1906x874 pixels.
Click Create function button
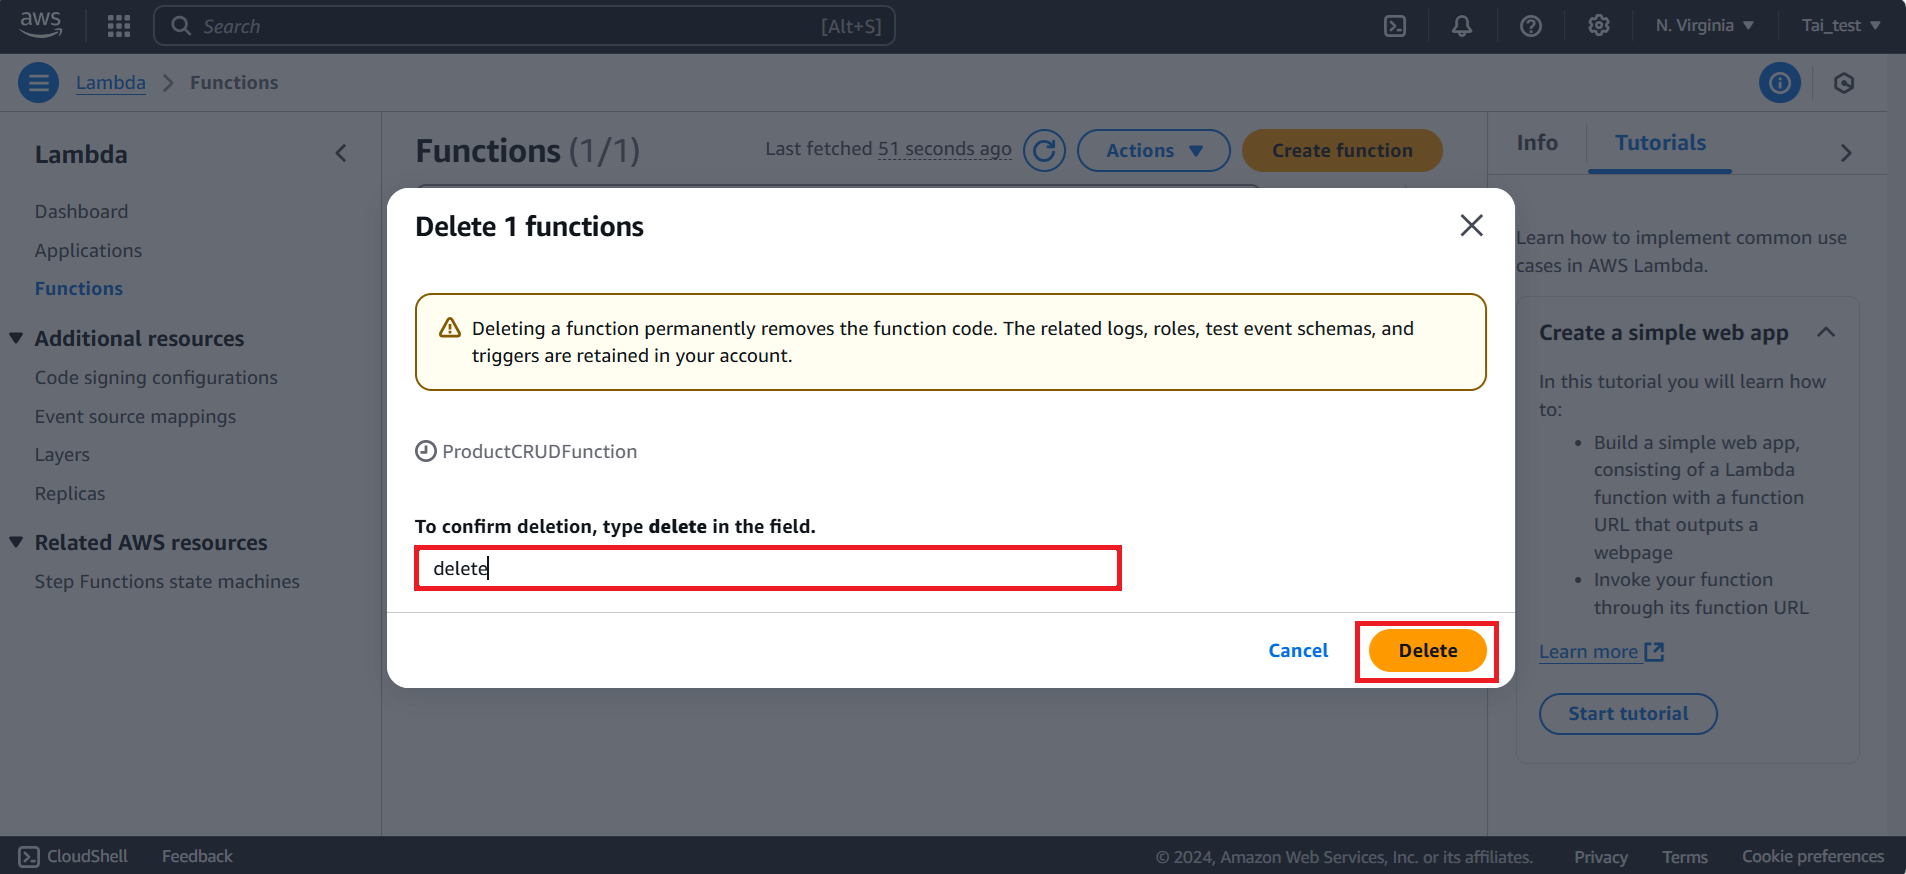pyautogui.click(x=1342, y=151)
